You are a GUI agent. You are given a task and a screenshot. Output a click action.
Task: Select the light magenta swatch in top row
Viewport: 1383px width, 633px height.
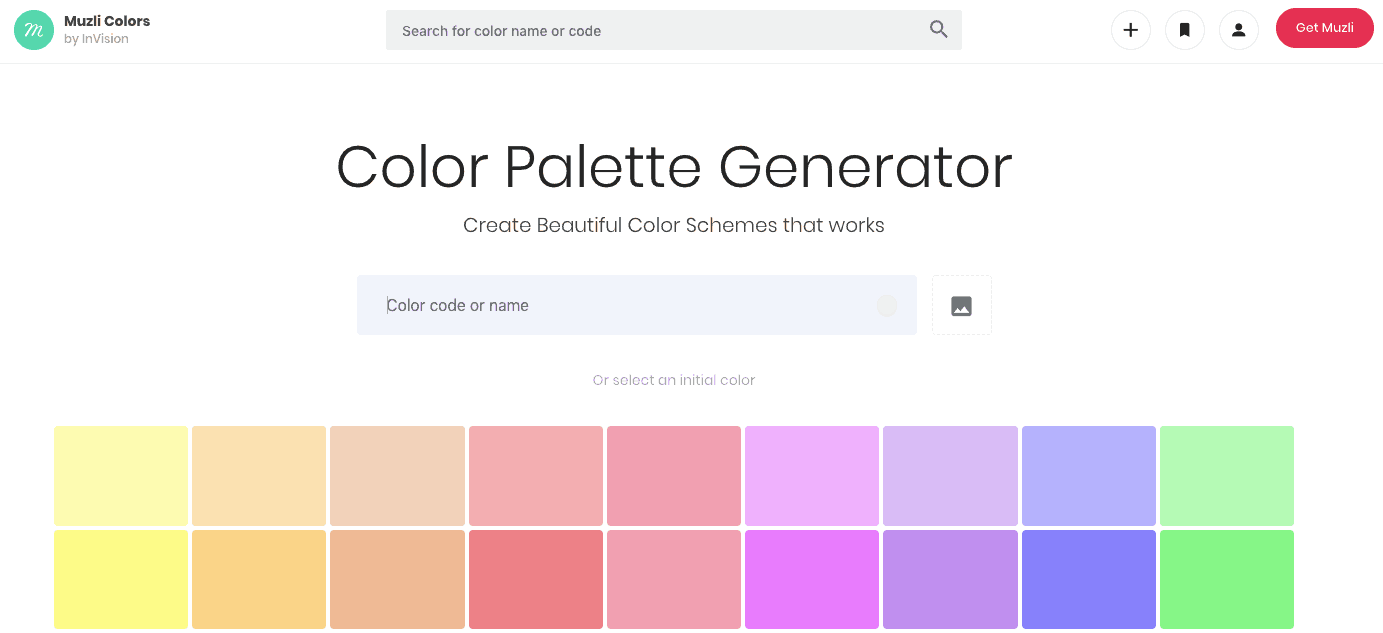pos(812,476)
